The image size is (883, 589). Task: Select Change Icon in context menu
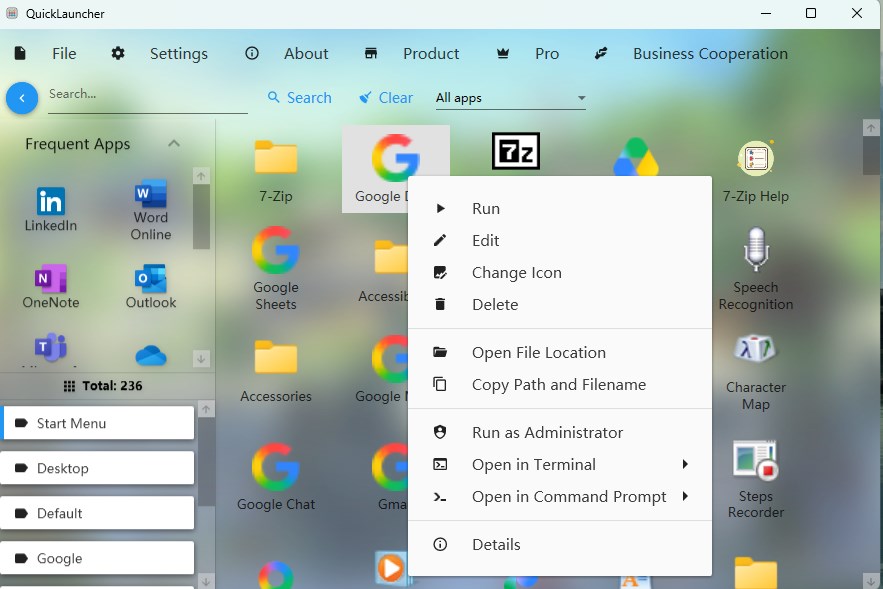pos(560,273)
